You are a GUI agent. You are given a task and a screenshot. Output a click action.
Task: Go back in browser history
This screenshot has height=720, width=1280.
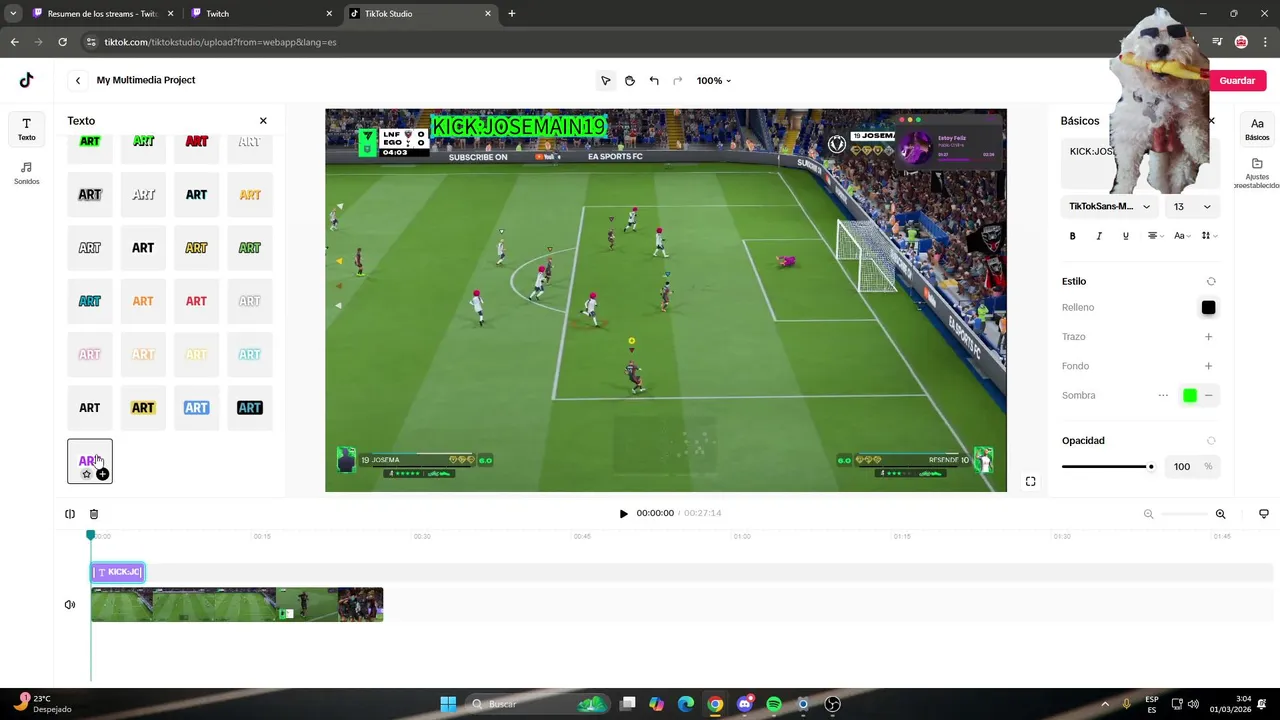(14, 42)
